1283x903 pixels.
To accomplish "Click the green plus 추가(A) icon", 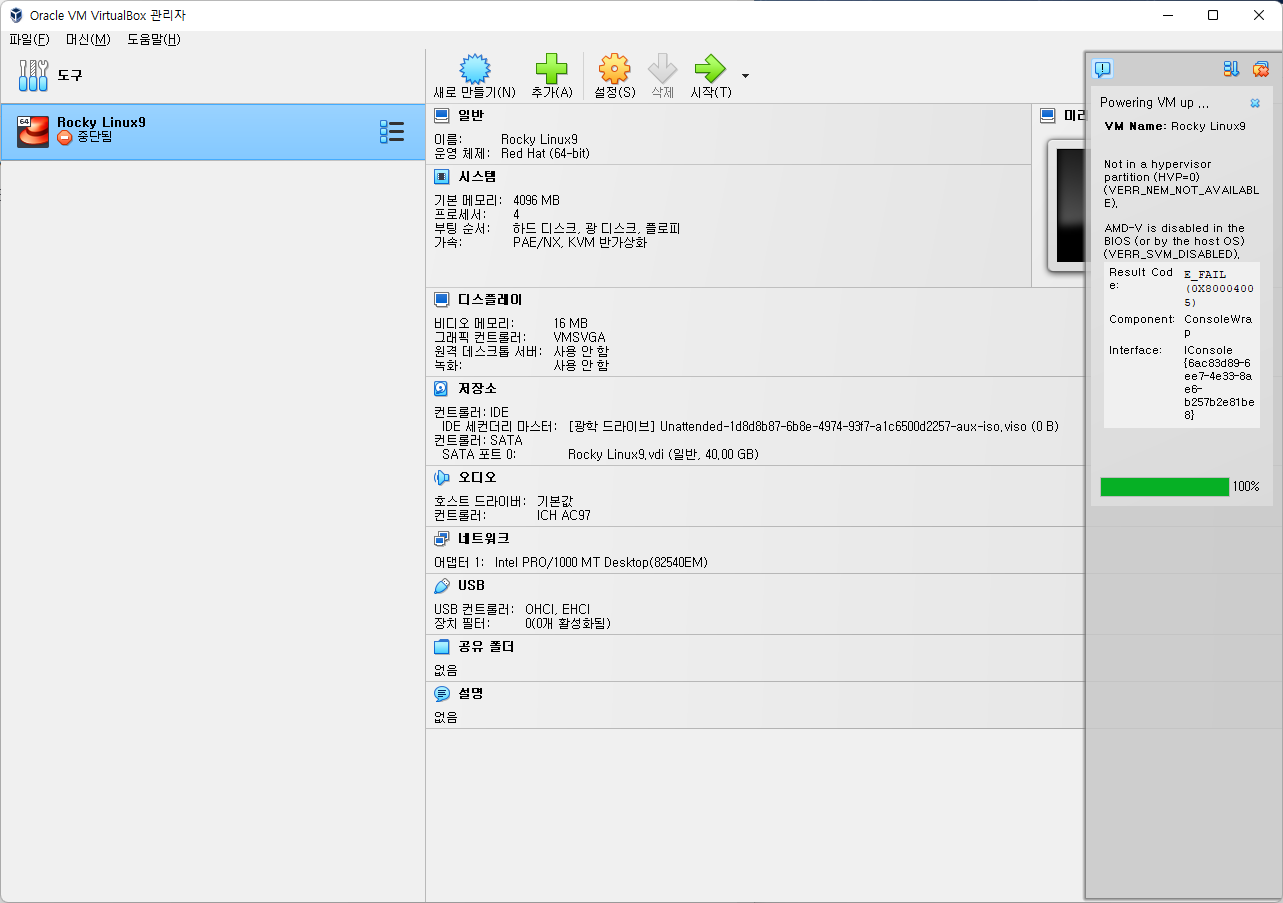I will point(551,69).
